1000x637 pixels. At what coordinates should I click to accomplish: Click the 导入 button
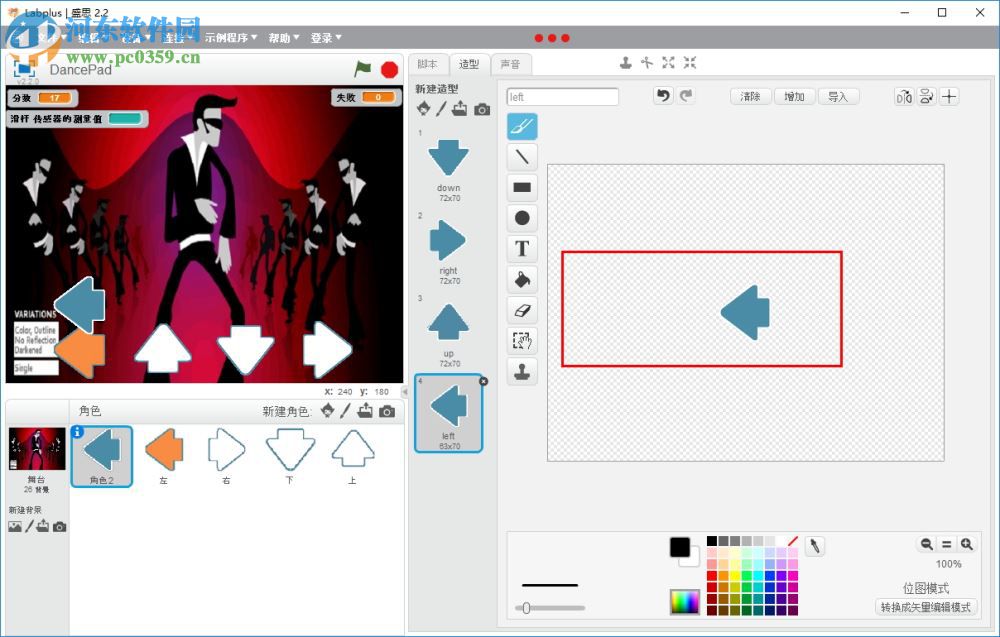[x=838, y=96]
